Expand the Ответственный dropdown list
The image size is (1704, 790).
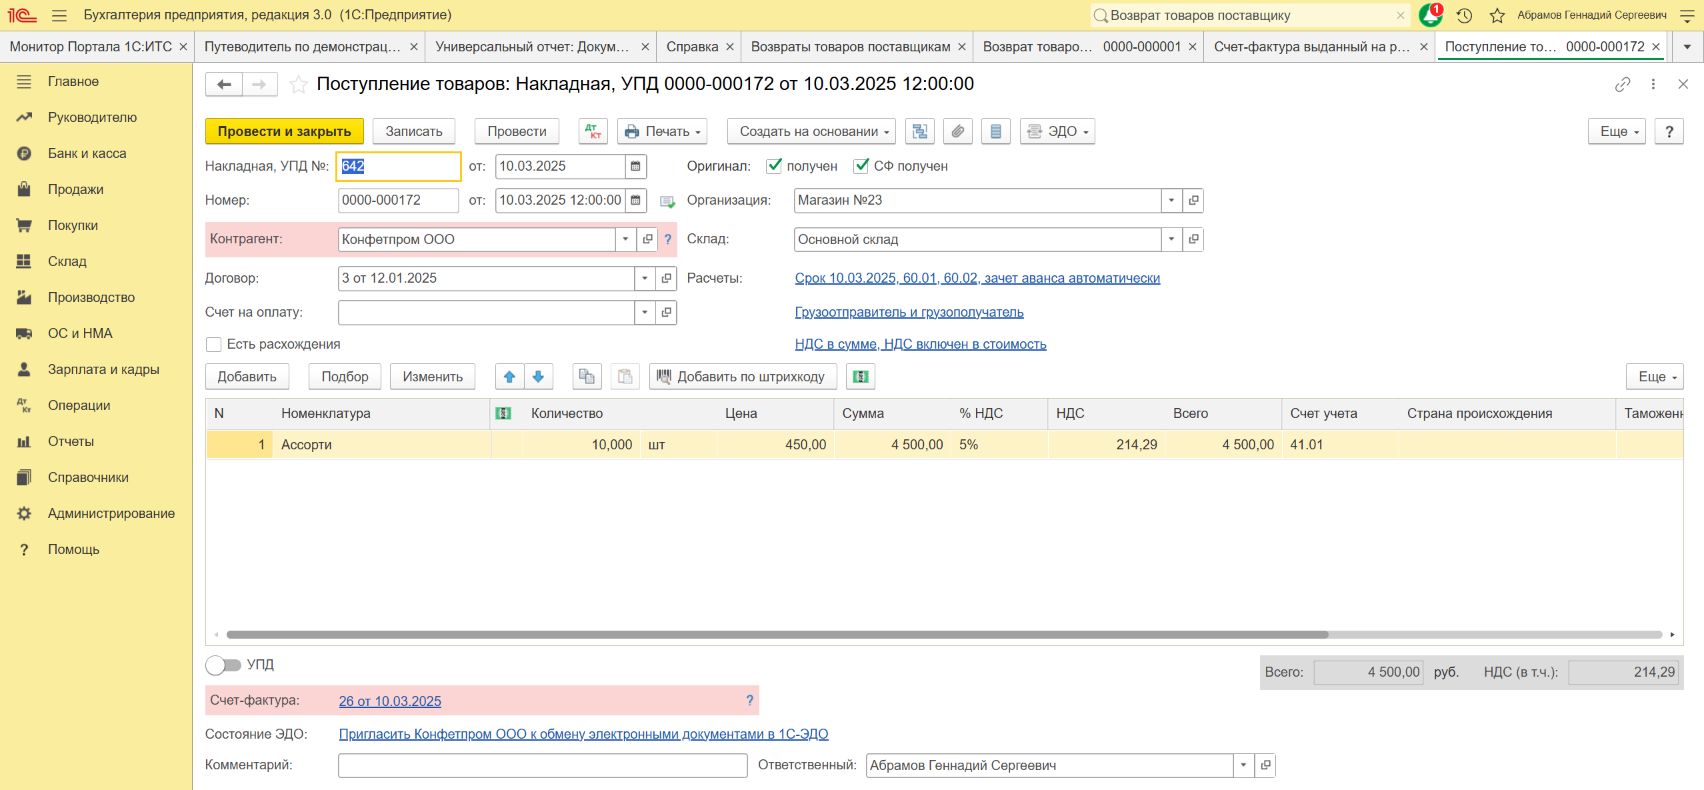pyautogui.click(x=1243, y=766)
